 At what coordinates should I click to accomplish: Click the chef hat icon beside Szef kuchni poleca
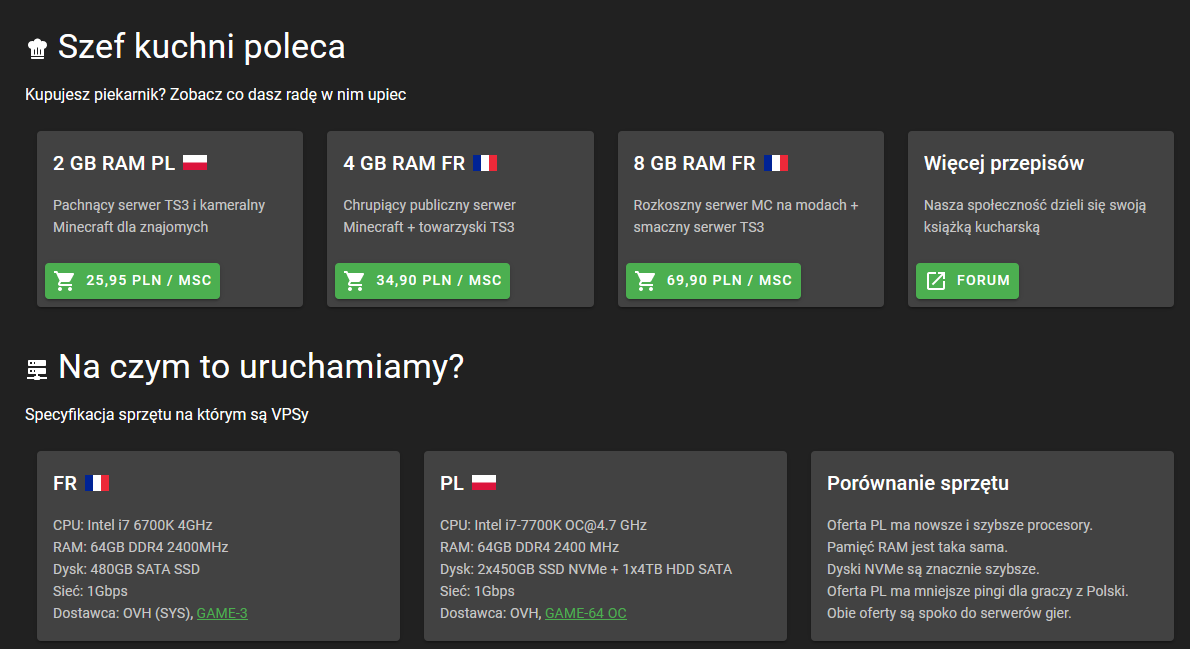(x=37, y=49)
